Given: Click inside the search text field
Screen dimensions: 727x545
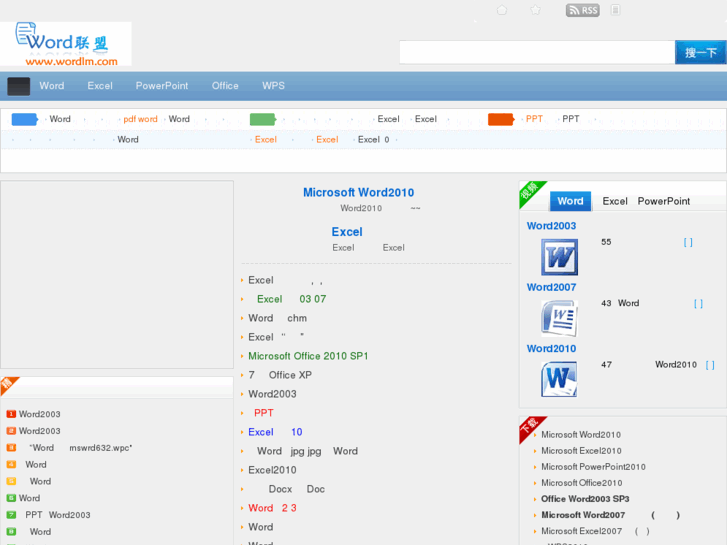Looking at the screenshot, I should pyautogui.click(x=537, y=52).
